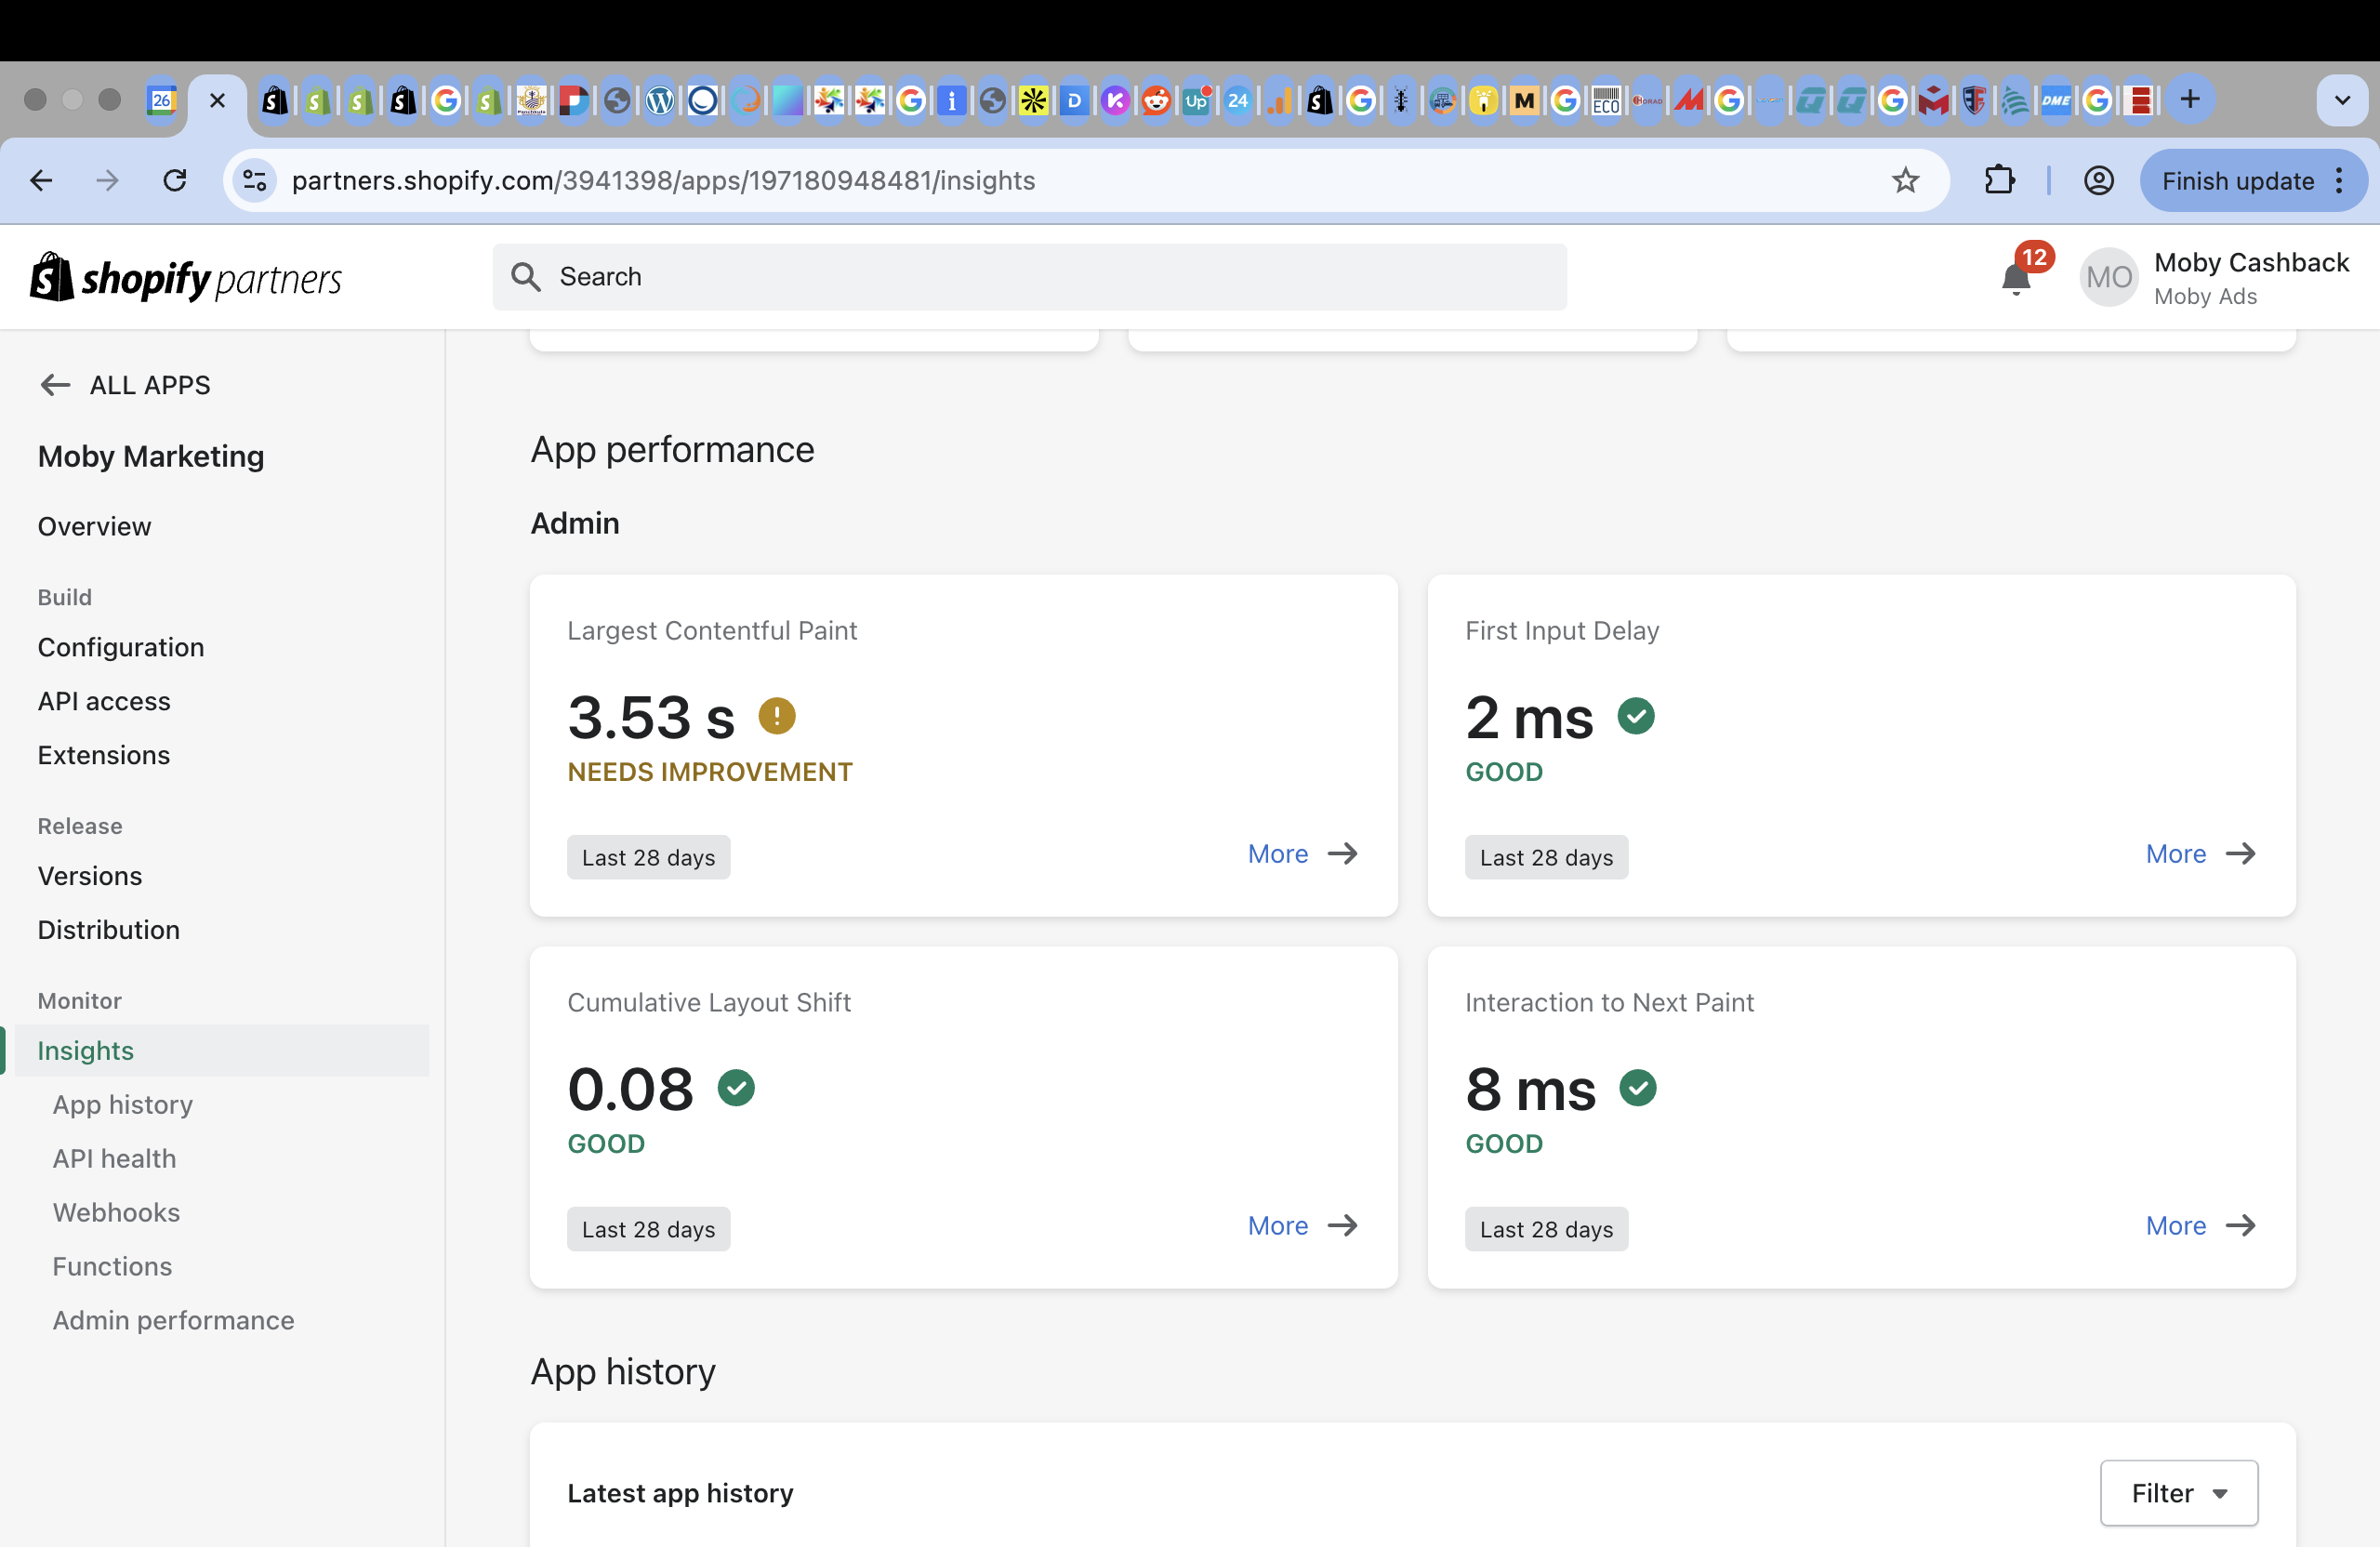Open App history sidebar sub-item

[123, 1104]
